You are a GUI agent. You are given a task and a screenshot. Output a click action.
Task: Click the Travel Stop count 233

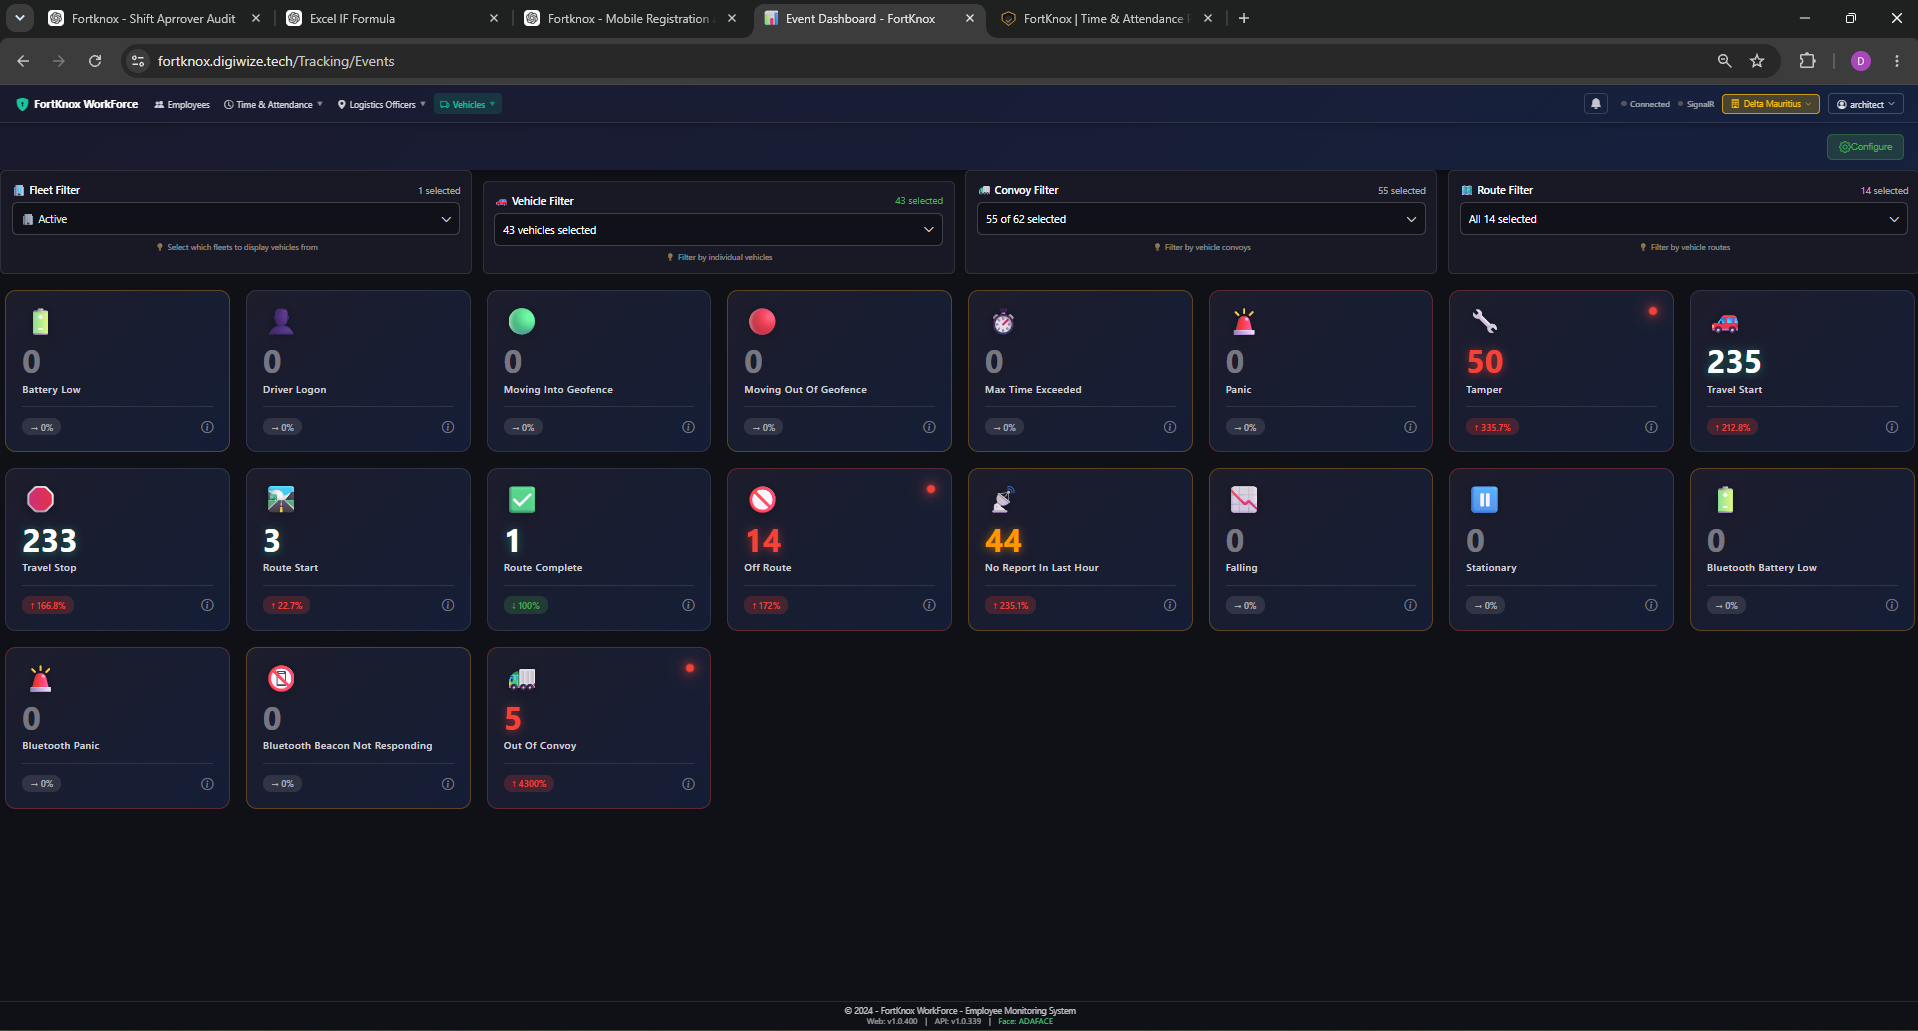[49, 541]
